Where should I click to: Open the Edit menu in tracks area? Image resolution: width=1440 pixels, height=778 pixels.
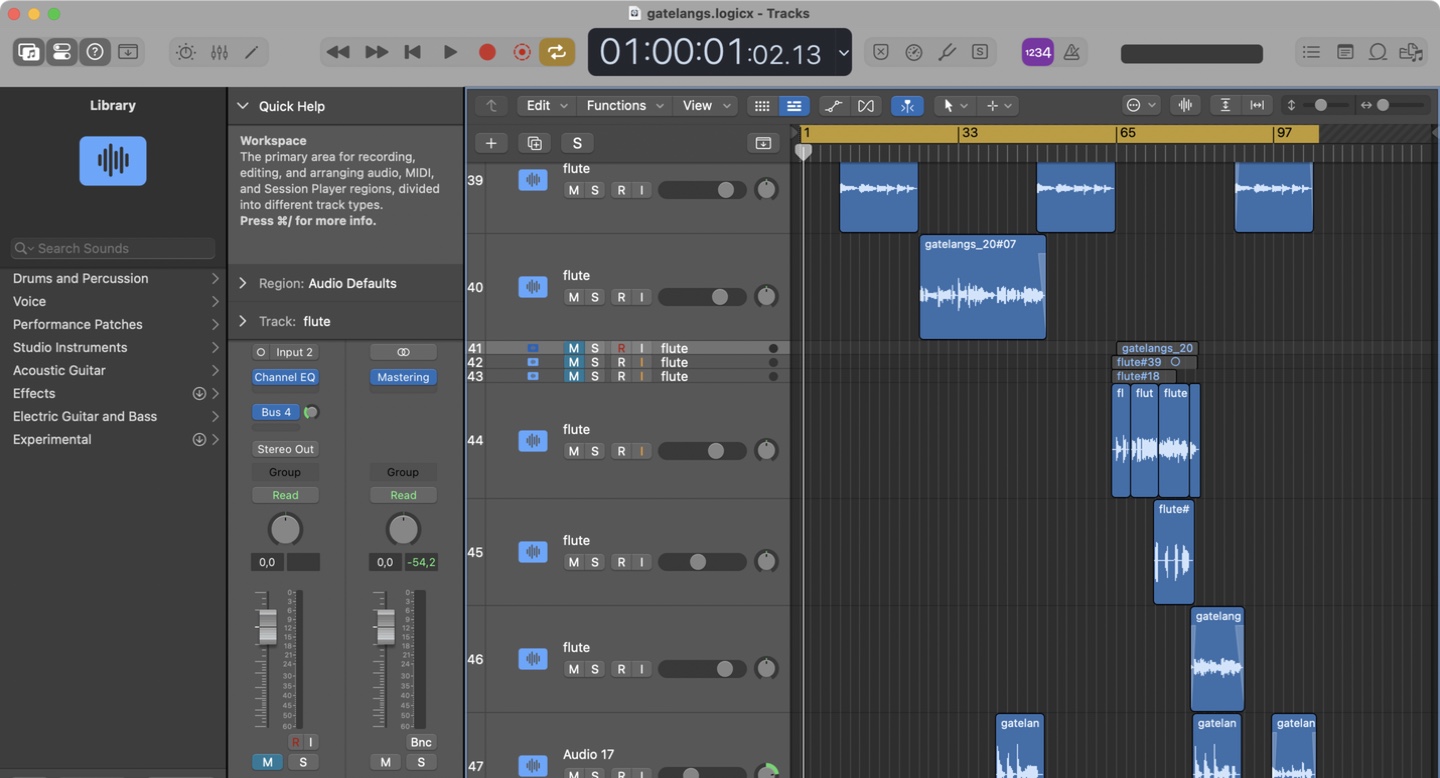coord(546,106)
